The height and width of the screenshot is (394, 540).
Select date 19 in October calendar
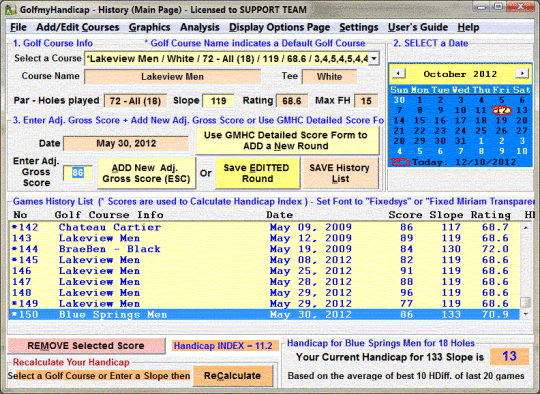501,121
